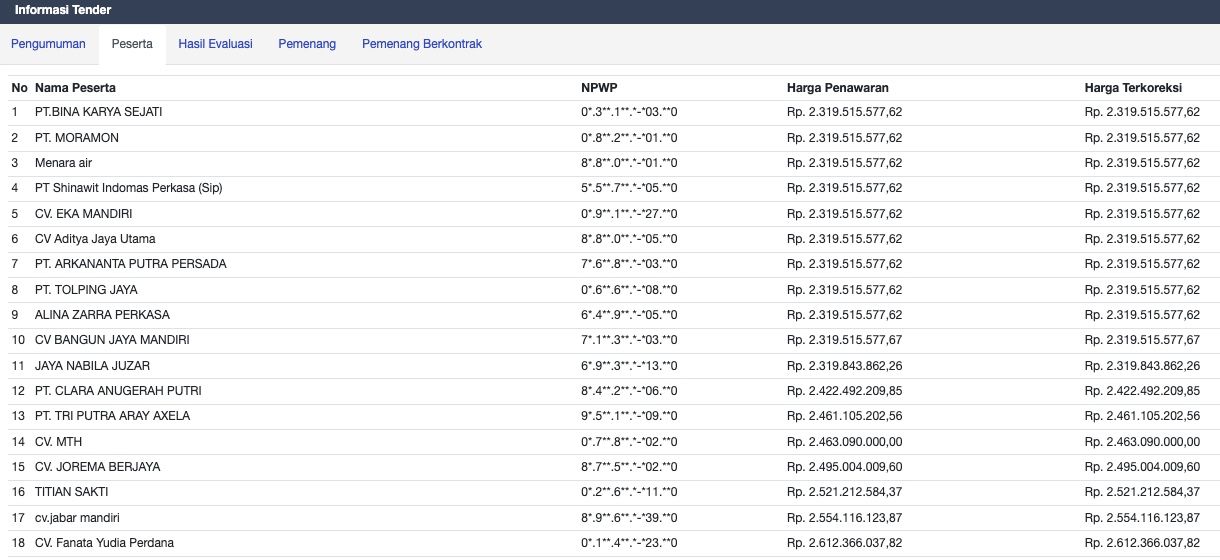
Task: Click CV. Fanata Yudia Perdana name
Action: click(104, 543)
